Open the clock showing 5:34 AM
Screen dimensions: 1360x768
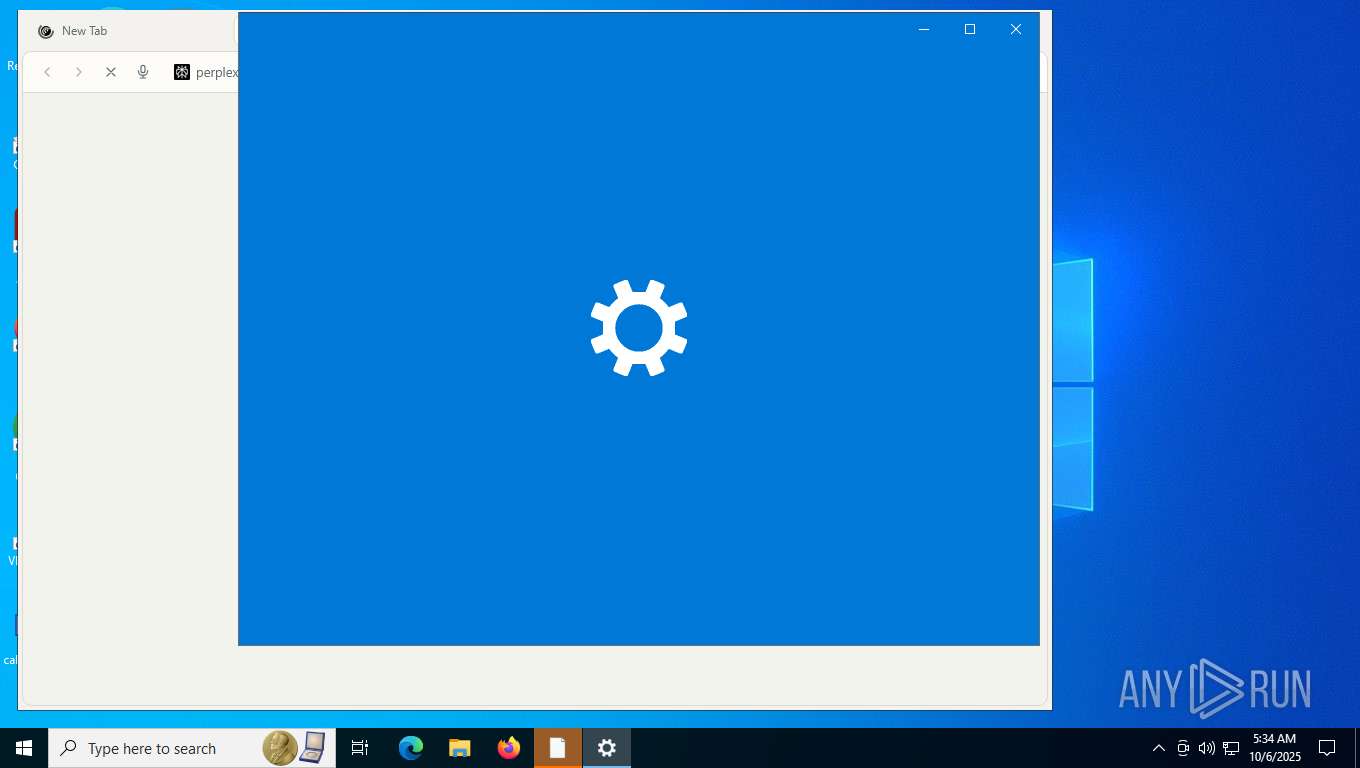point(1274,748)
